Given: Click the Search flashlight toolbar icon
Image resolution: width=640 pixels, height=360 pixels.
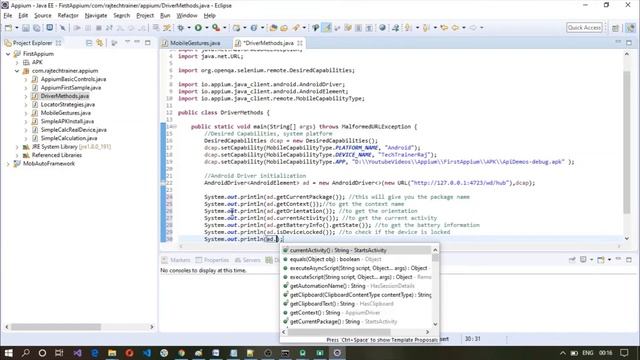Looking at the screenshot, I should (x=296, y=28).
